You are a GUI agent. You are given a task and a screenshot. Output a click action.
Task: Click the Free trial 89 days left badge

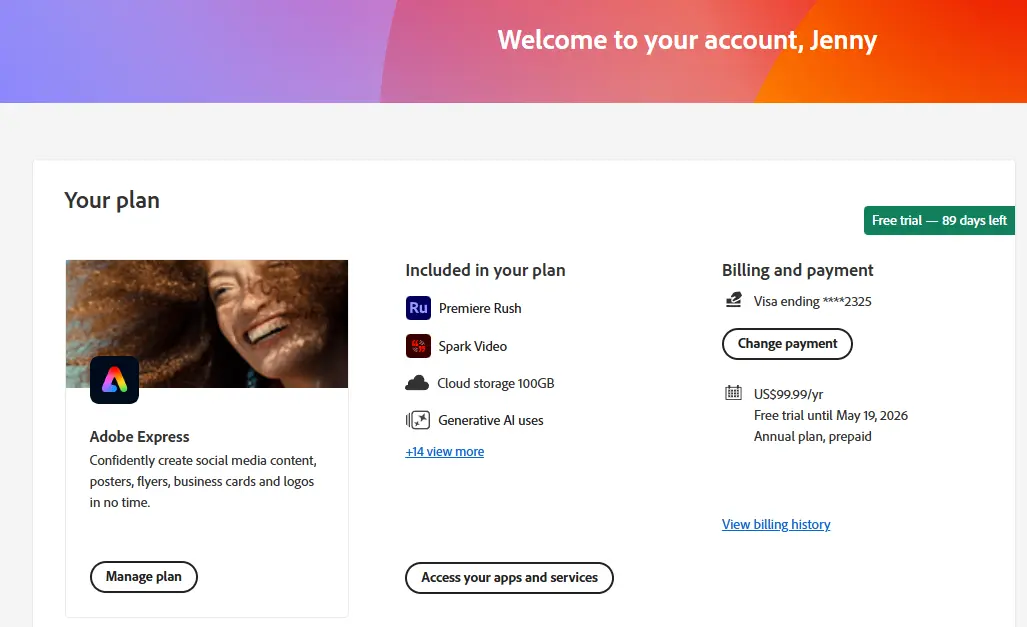(x=939, y=221)
